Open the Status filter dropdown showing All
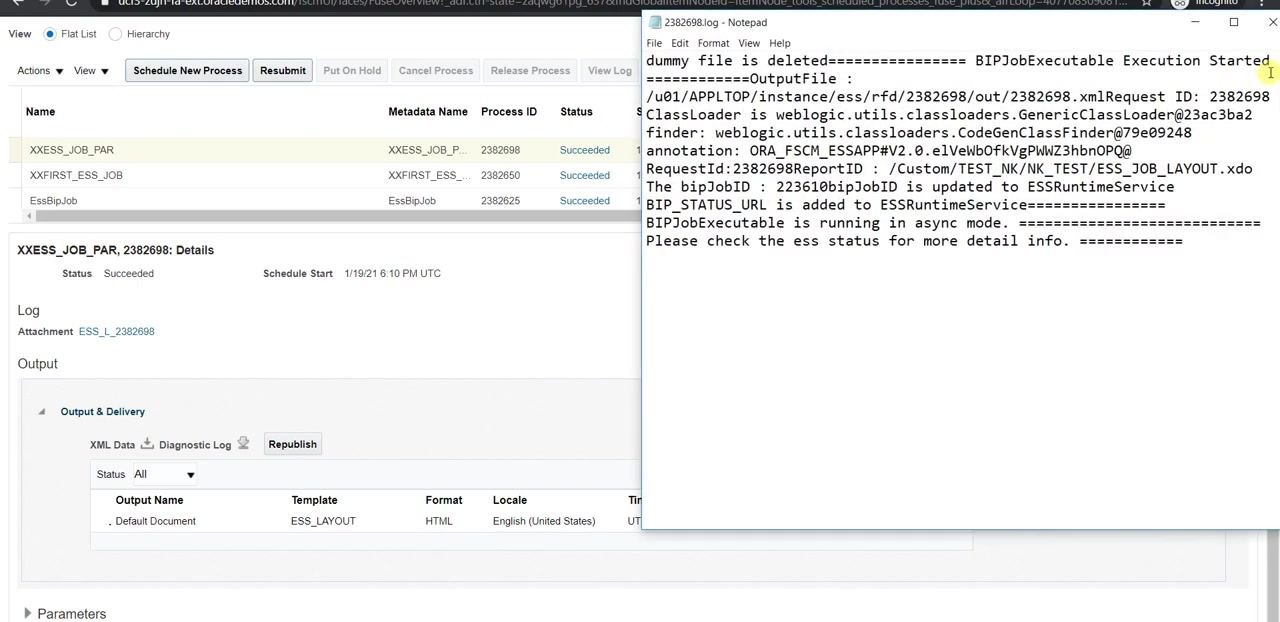This screenshot has width=1280, height=622. (x=164, y=474)
